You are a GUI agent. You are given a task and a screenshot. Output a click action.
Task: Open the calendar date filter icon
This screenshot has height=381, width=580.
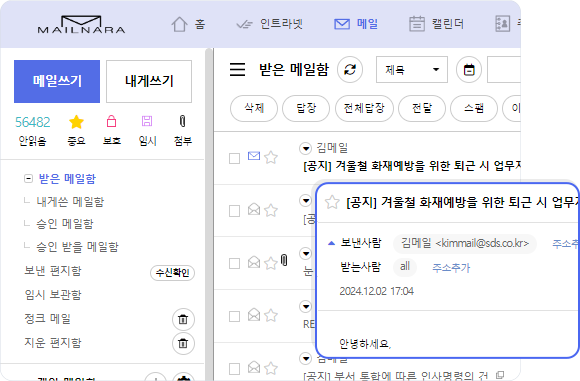pyautogui.click(x=469, y=70)
